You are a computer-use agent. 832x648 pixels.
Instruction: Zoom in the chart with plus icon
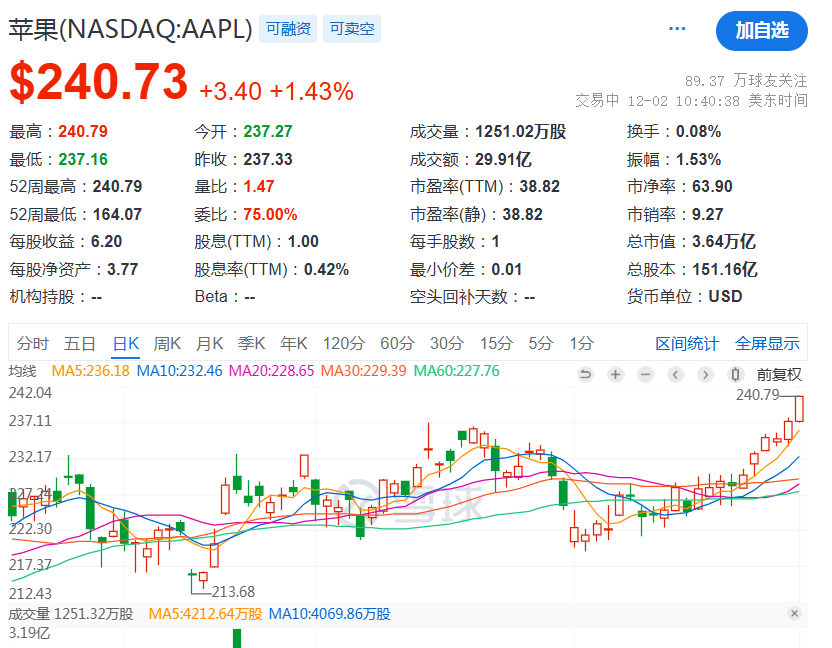point(616,374)
